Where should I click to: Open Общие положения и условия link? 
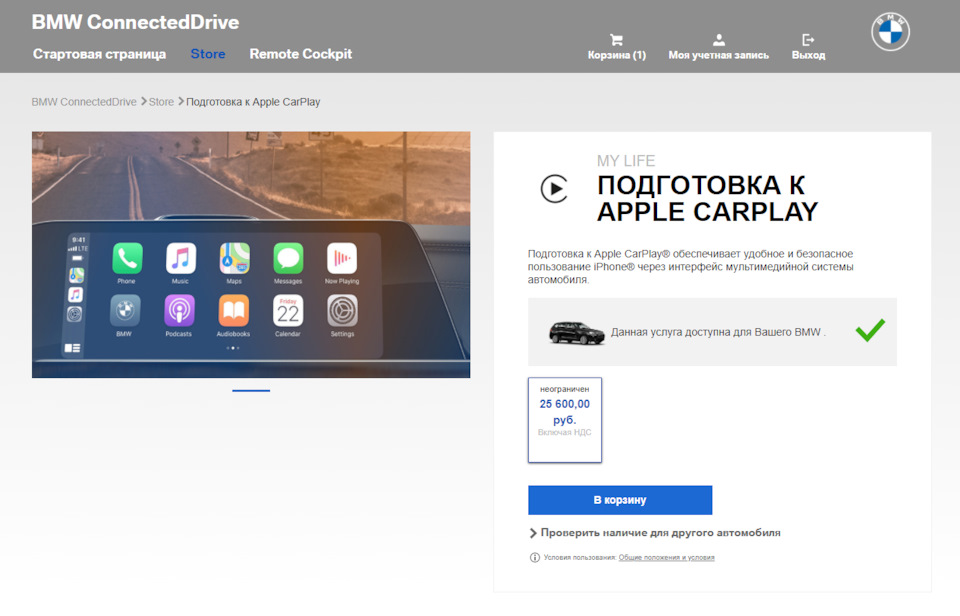point(666,557)
